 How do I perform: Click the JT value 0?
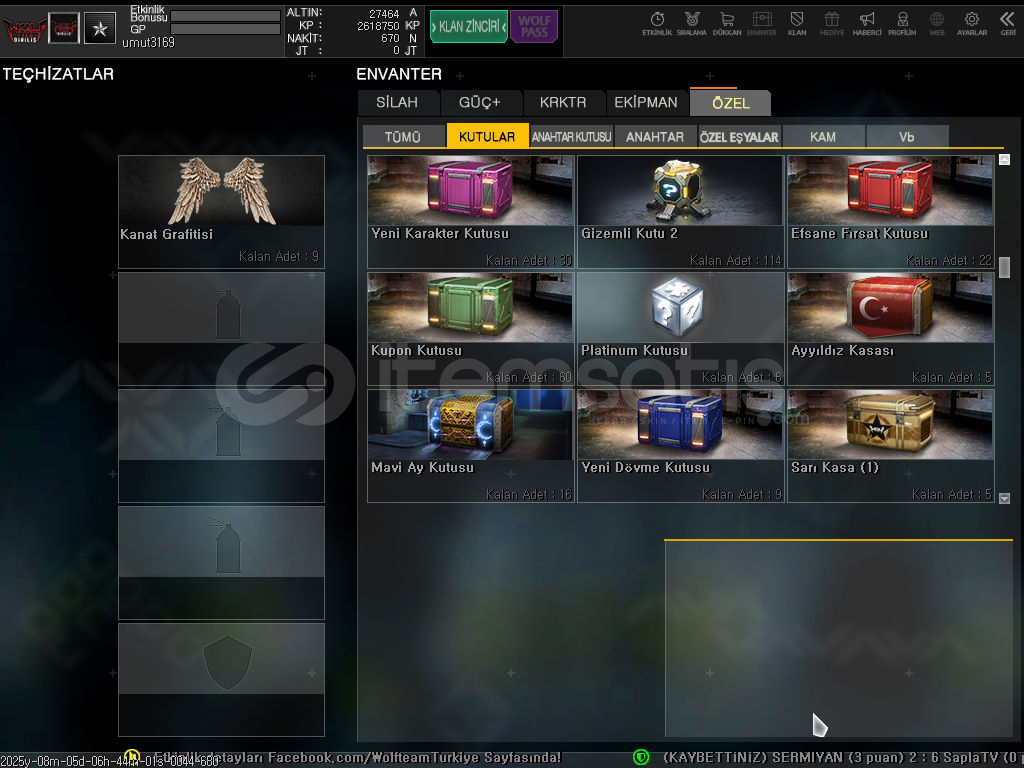tap(396, 51)
